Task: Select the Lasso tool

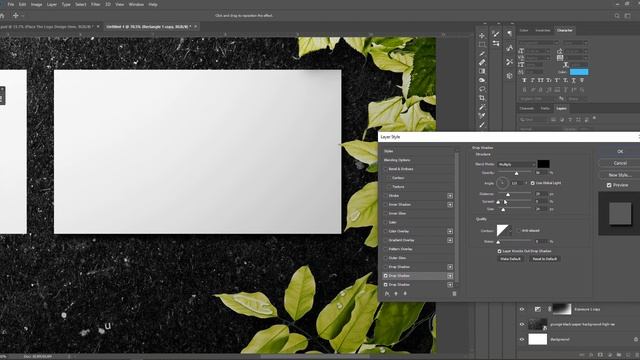Action: tap(482, 89)
